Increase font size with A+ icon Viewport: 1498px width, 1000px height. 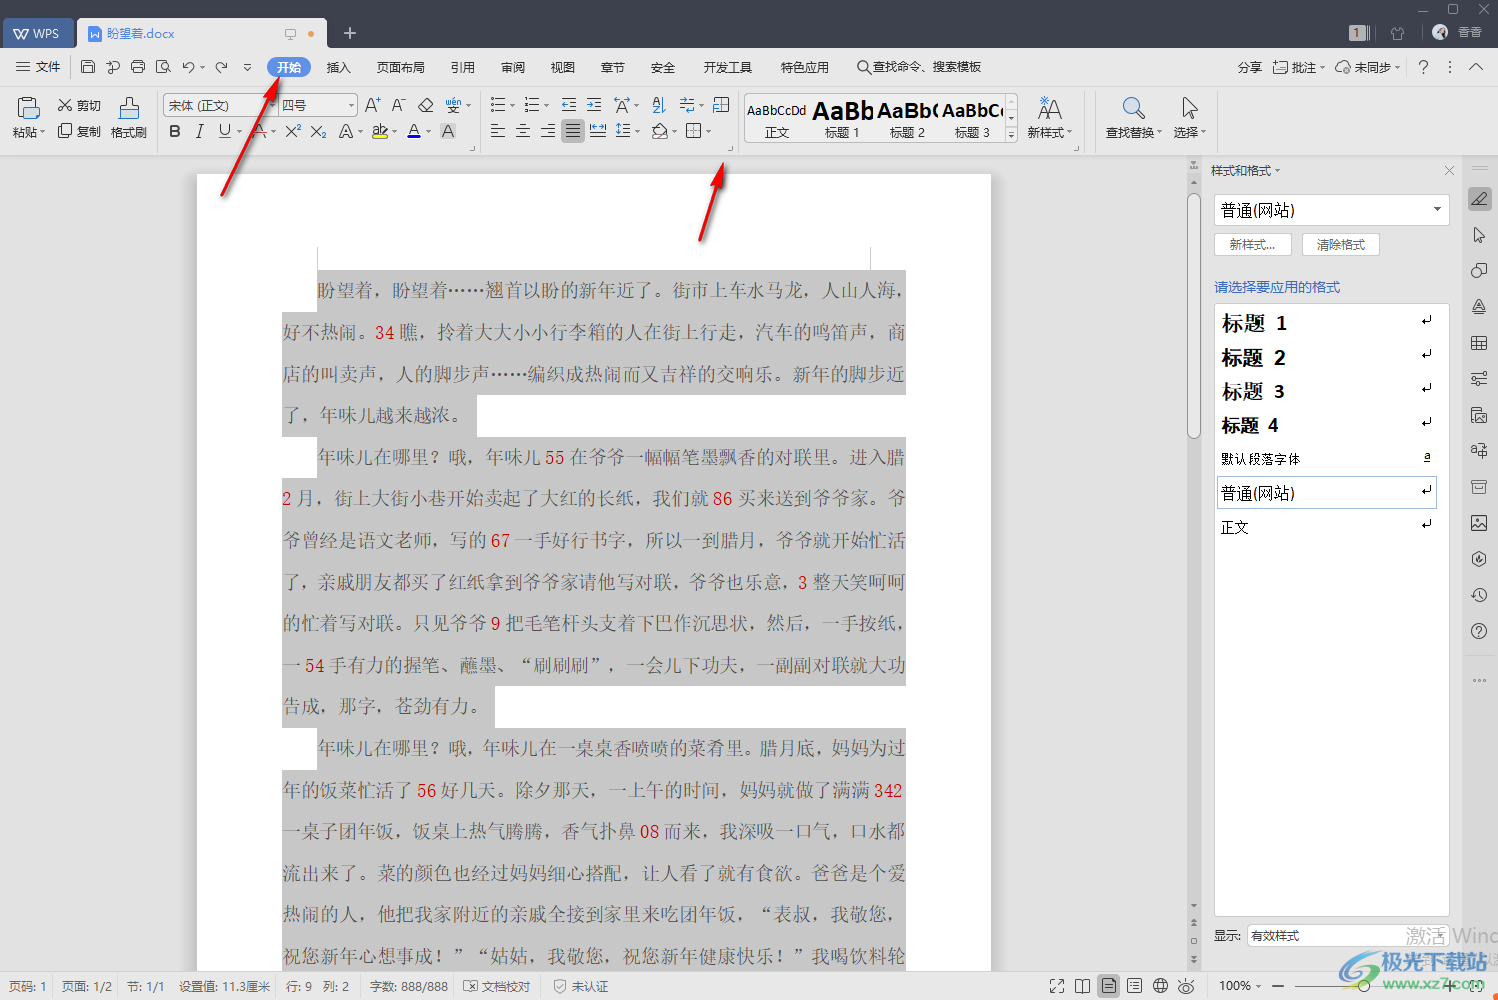point(373,105)
